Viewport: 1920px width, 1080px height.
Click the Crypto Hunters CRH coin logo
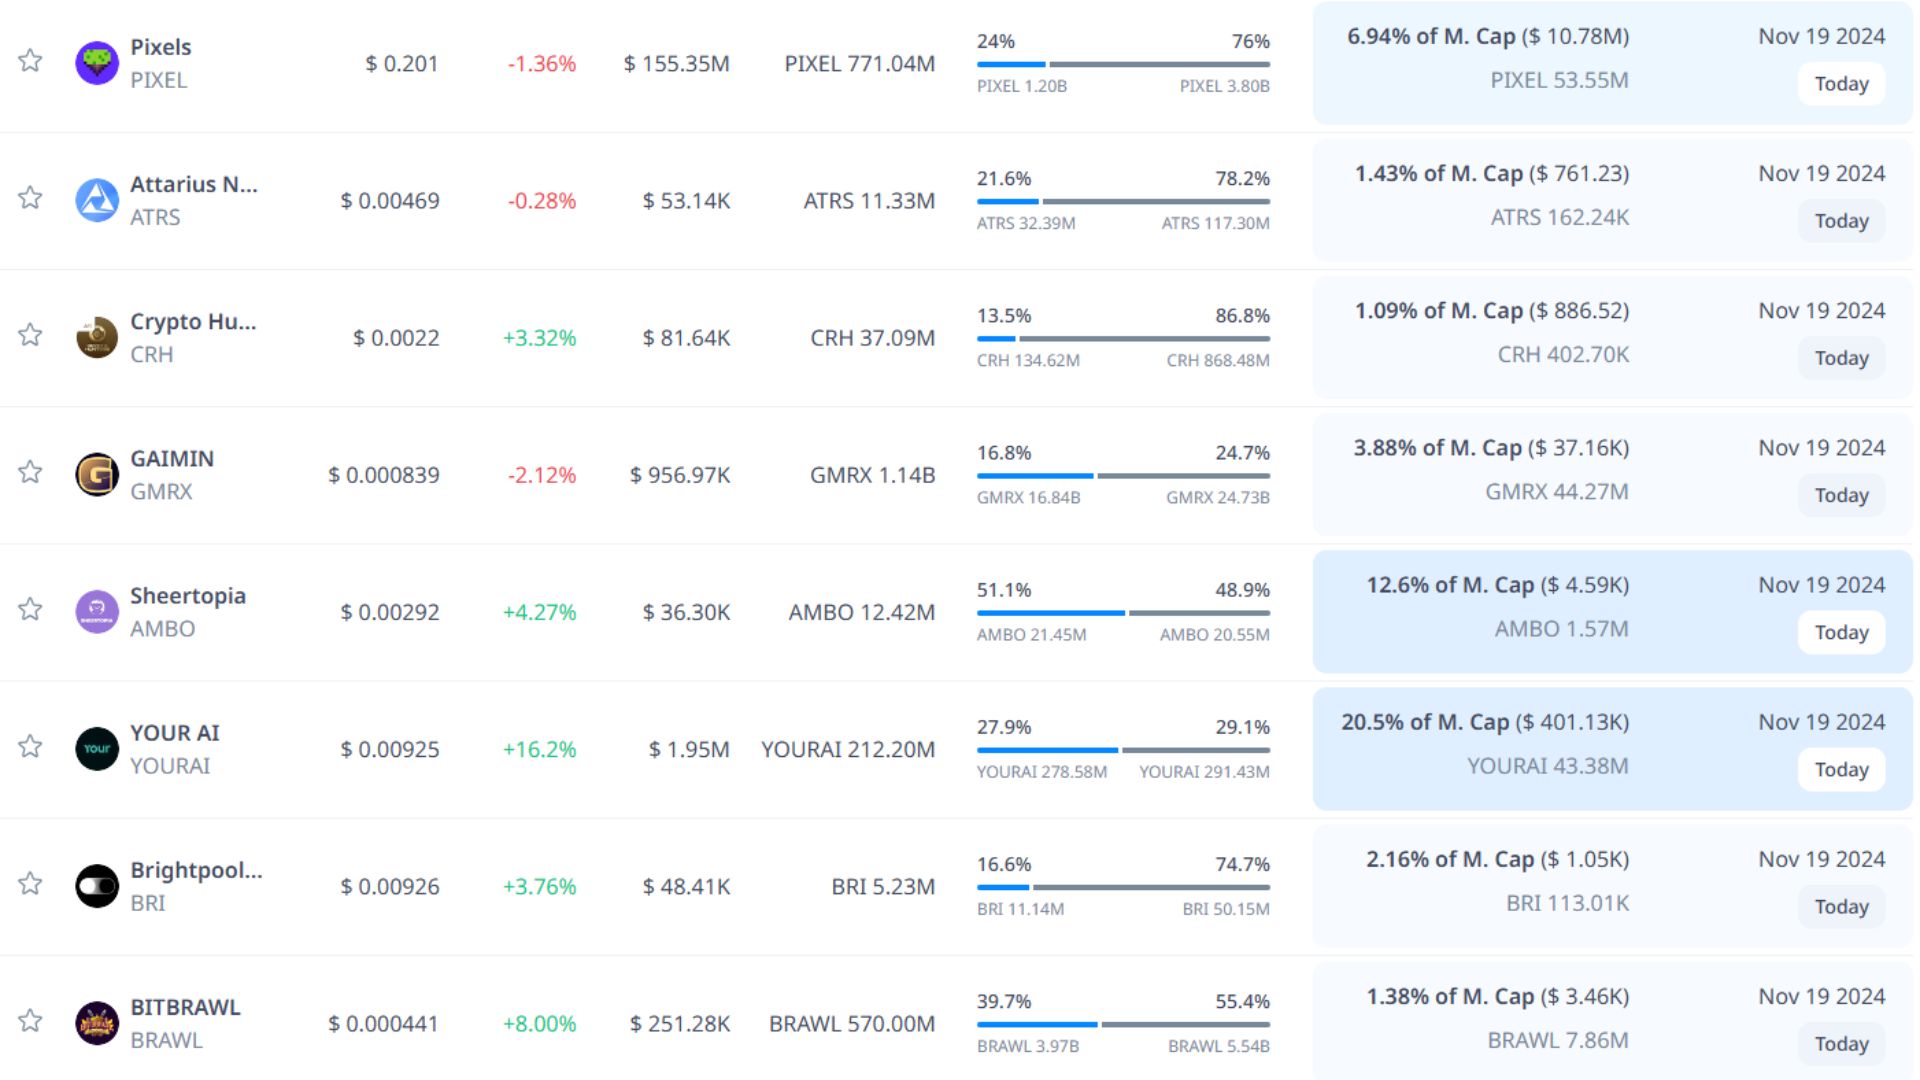[97, 338]
